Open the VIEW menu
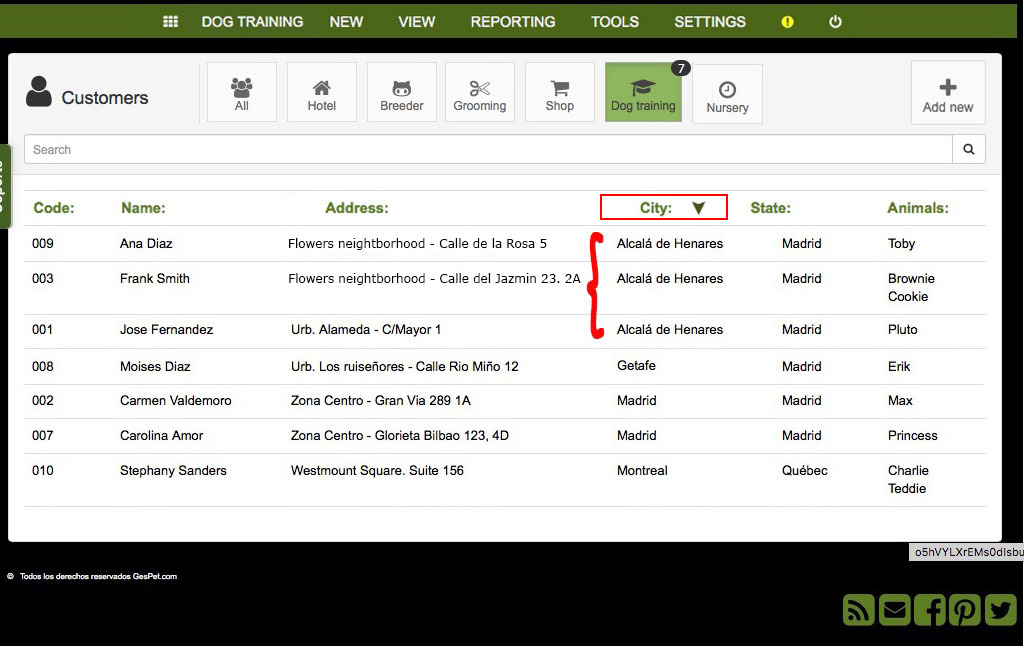1024x646 pixels. tap(417, 22)
